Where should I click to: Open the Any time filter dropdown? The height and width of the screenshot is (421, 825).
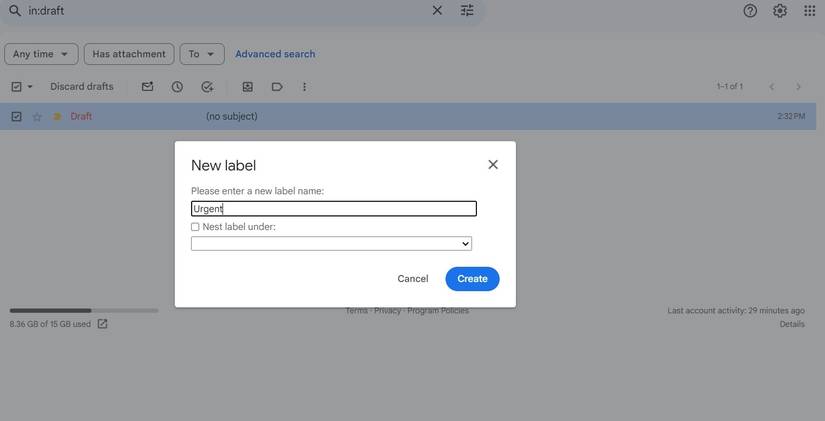point(41,54)
